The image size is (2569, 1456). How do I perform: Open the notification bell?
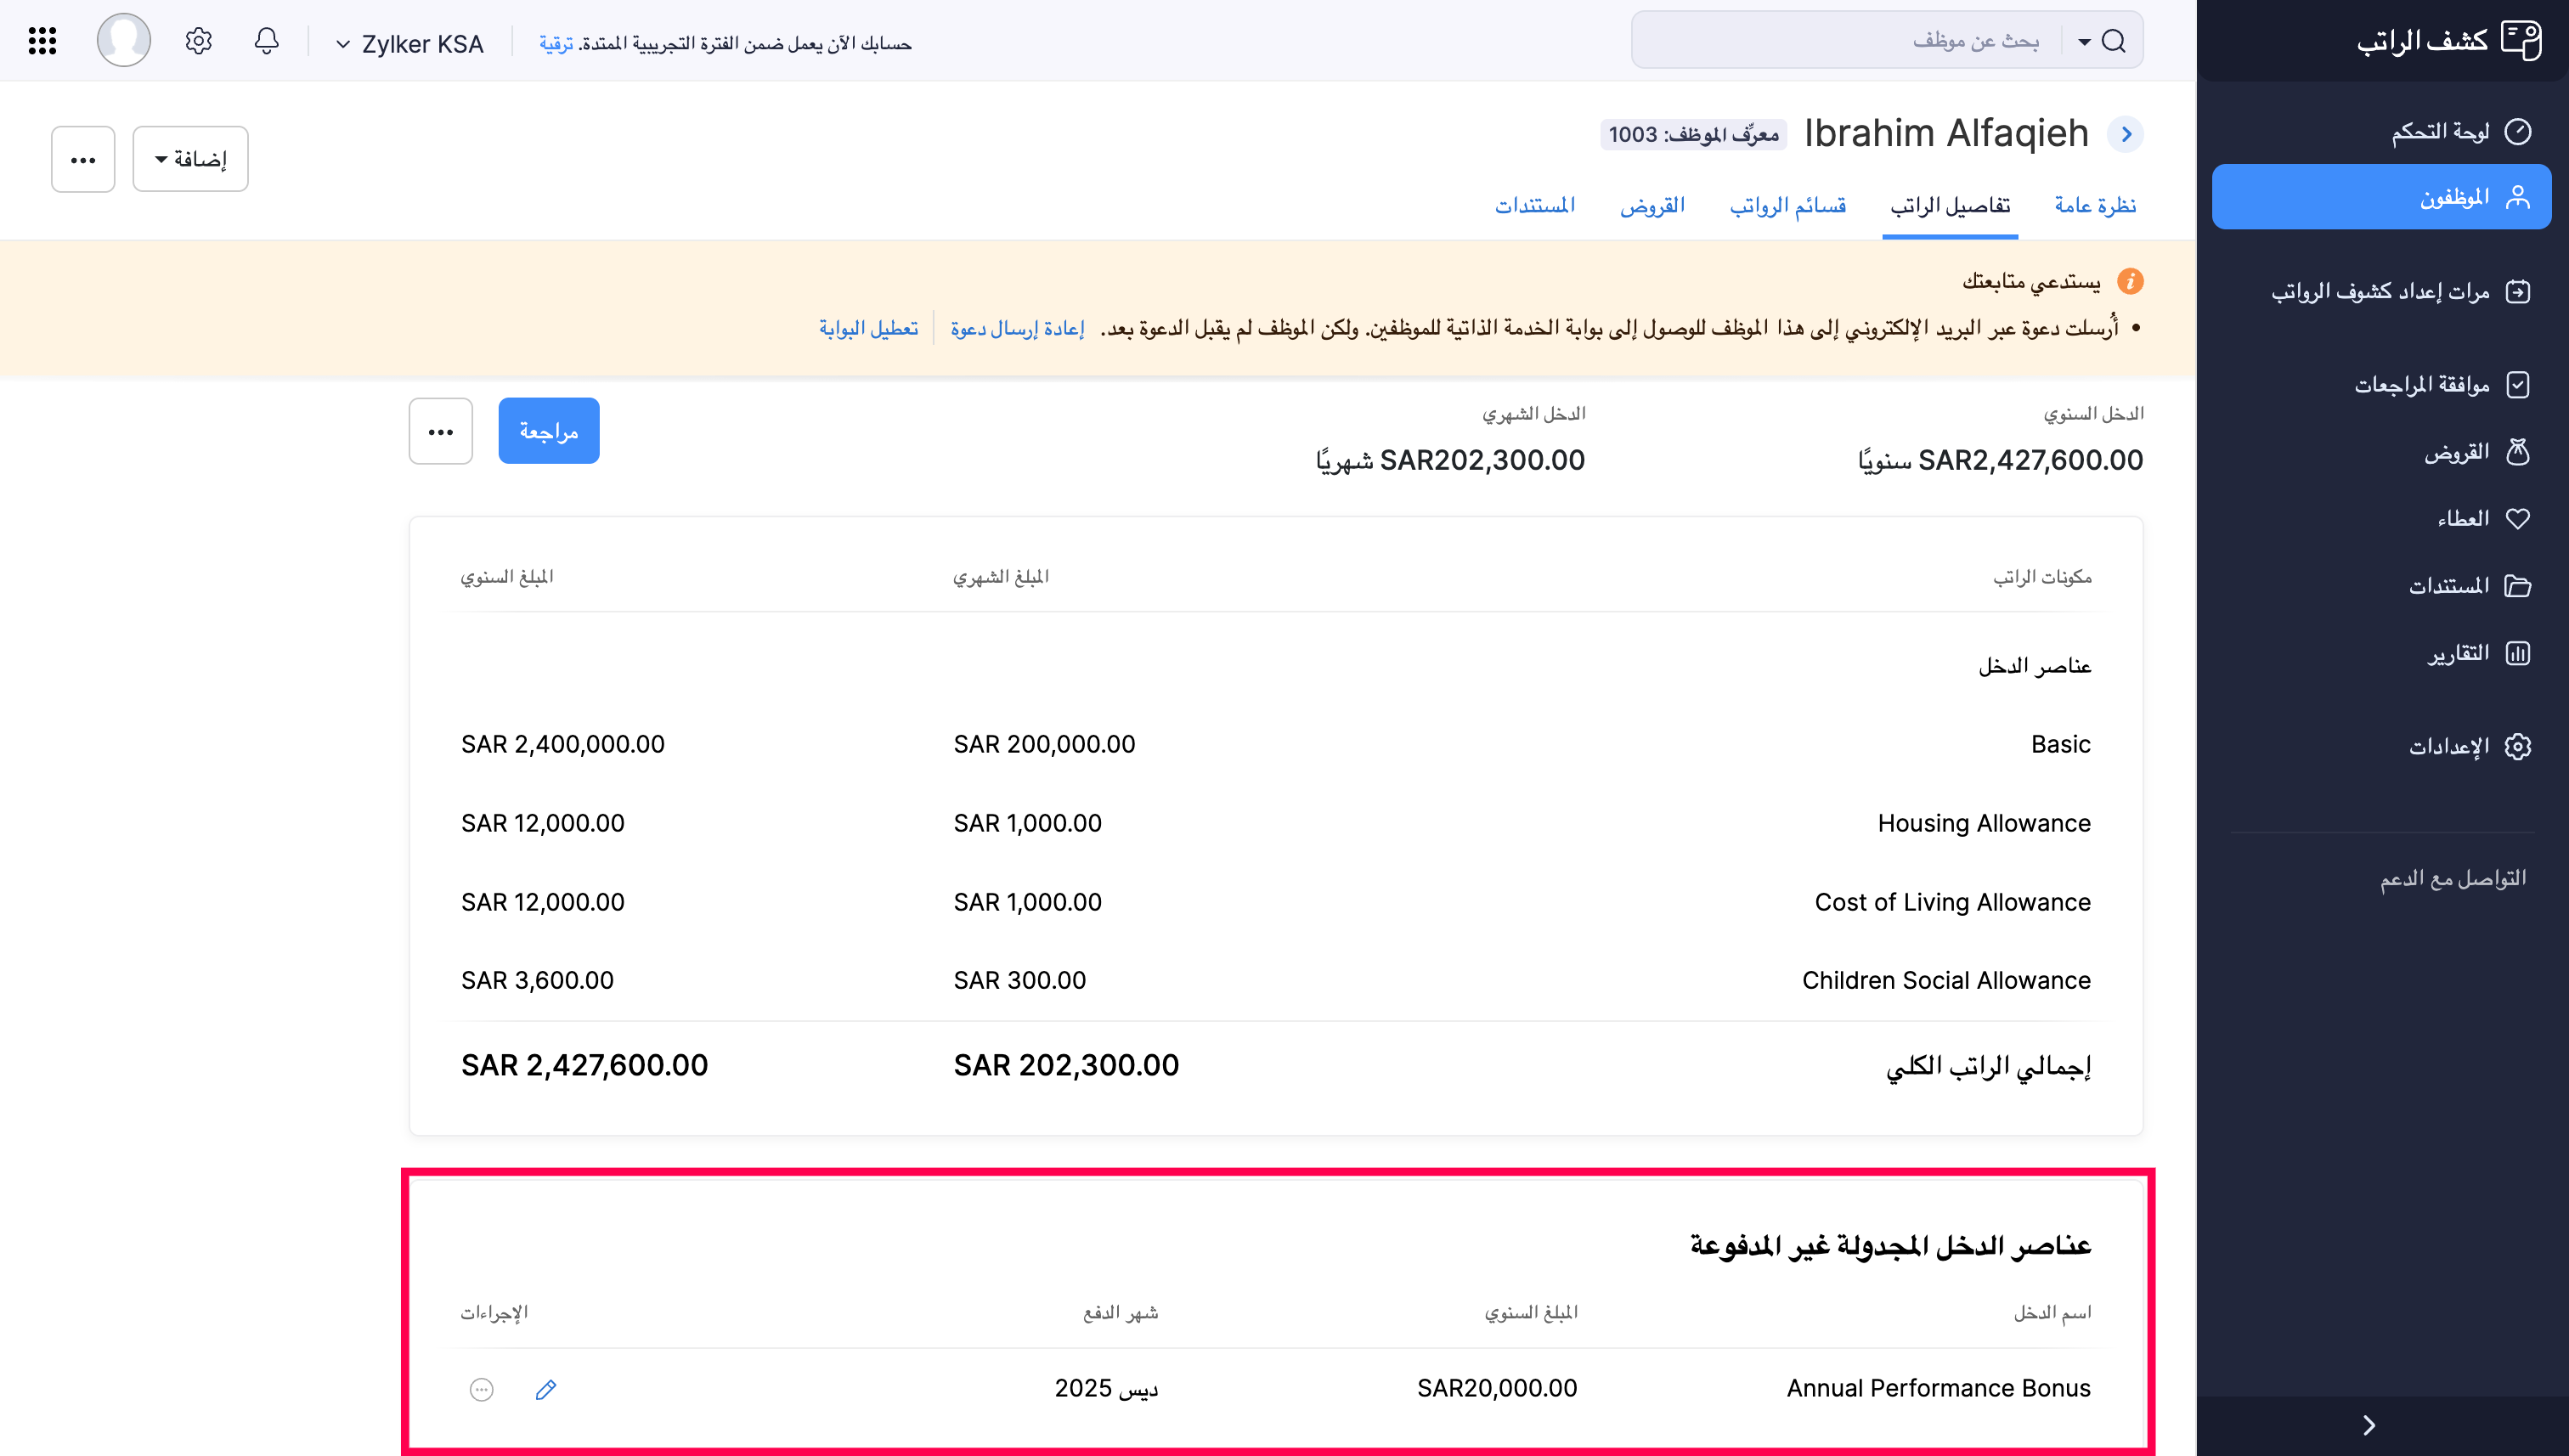266,41
